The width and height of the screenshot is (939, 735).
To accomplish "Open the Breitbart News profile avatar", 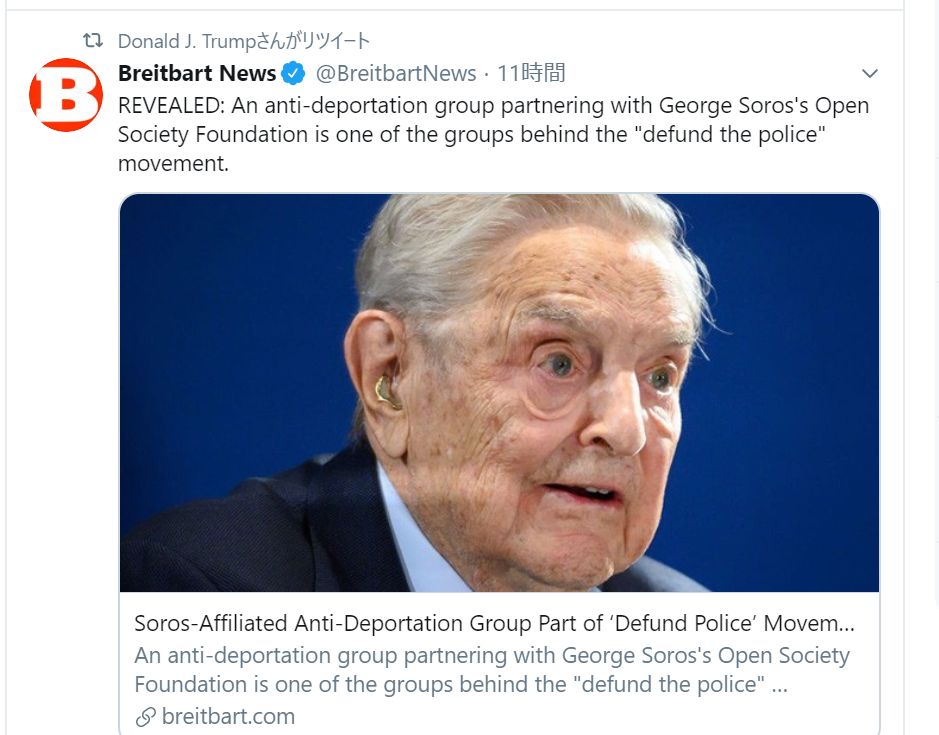I will [66, 95].
